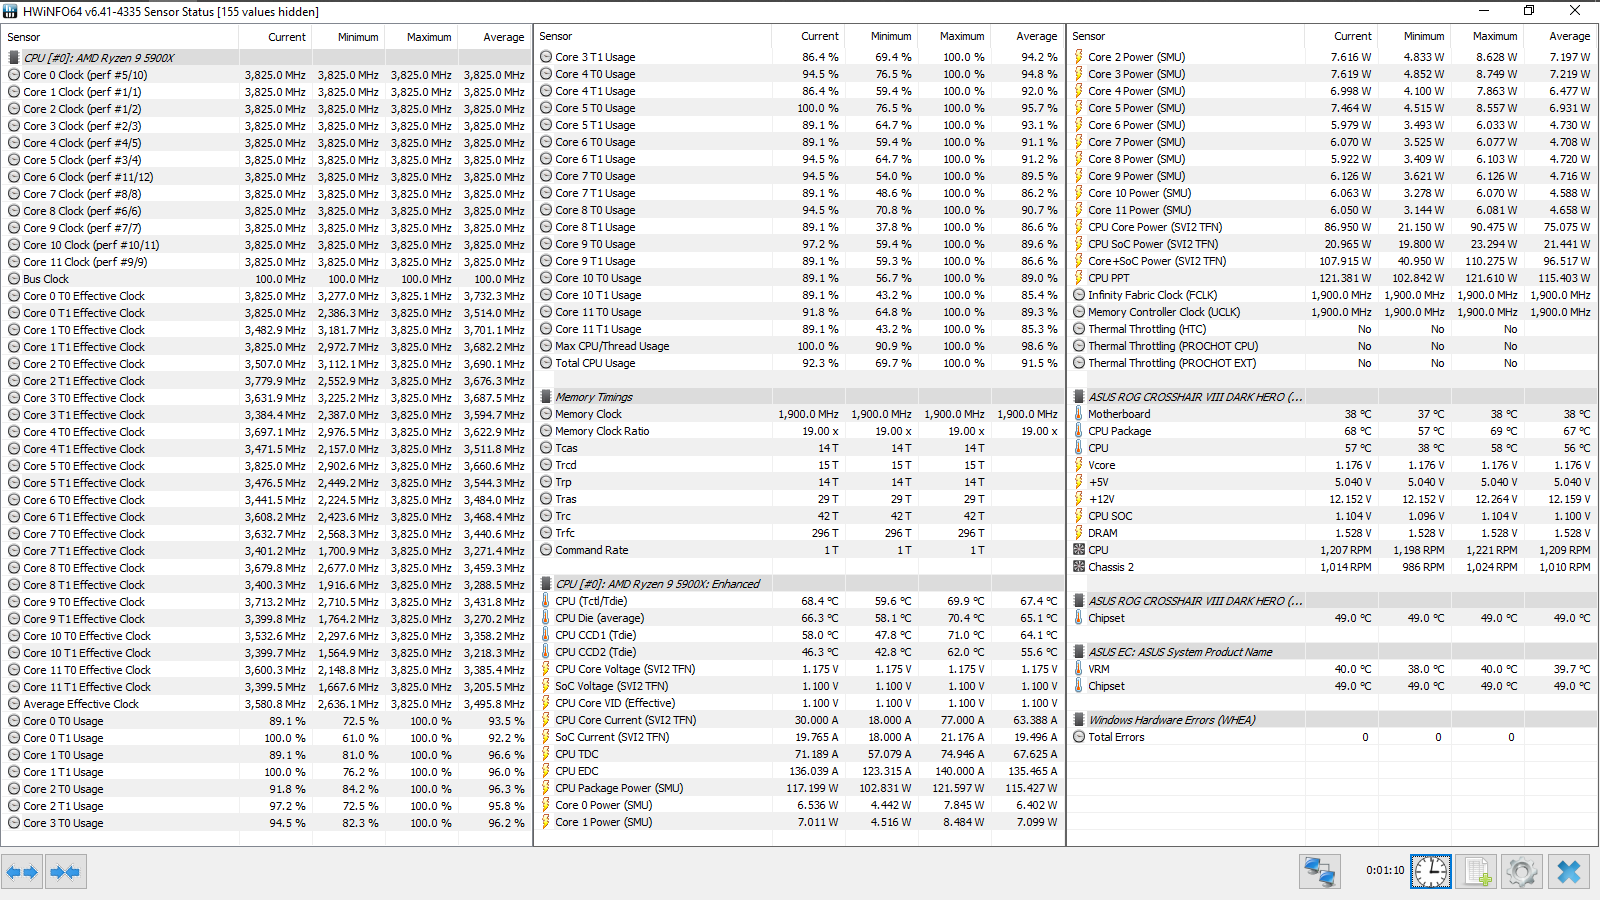
Task: Open the remote network monitoring icon
Action: [x=1320, y=872]
